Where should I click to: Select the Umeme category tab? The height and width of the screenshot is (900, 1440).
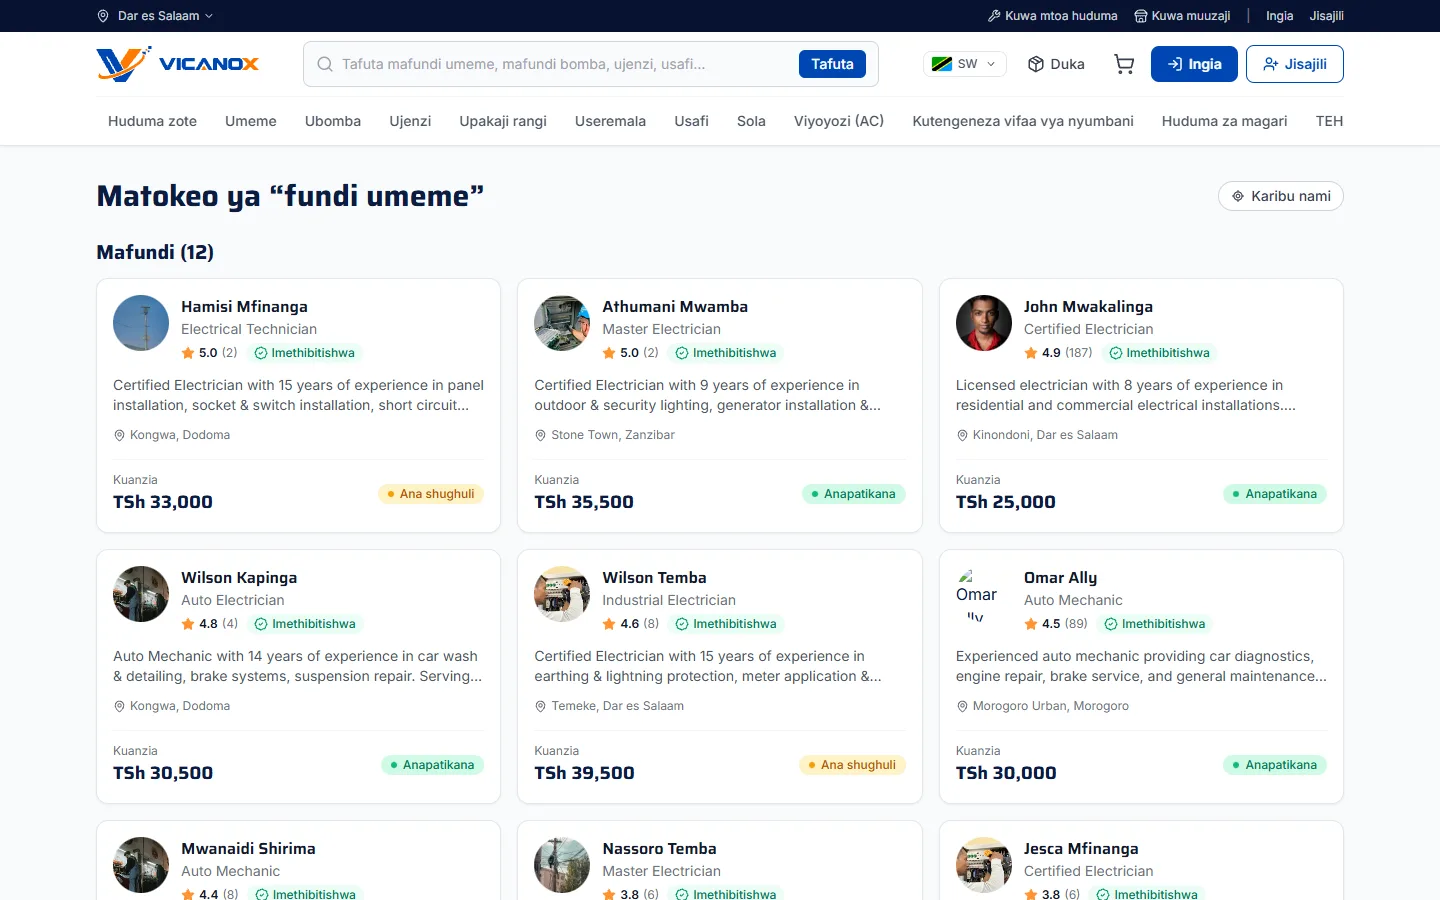(251, 121)
